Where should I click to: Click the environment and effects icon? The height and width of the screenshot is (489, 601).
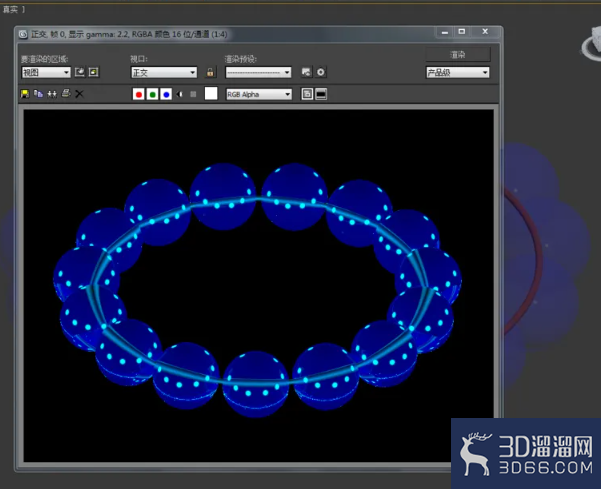pyautogui.click(x=321, y=72)
